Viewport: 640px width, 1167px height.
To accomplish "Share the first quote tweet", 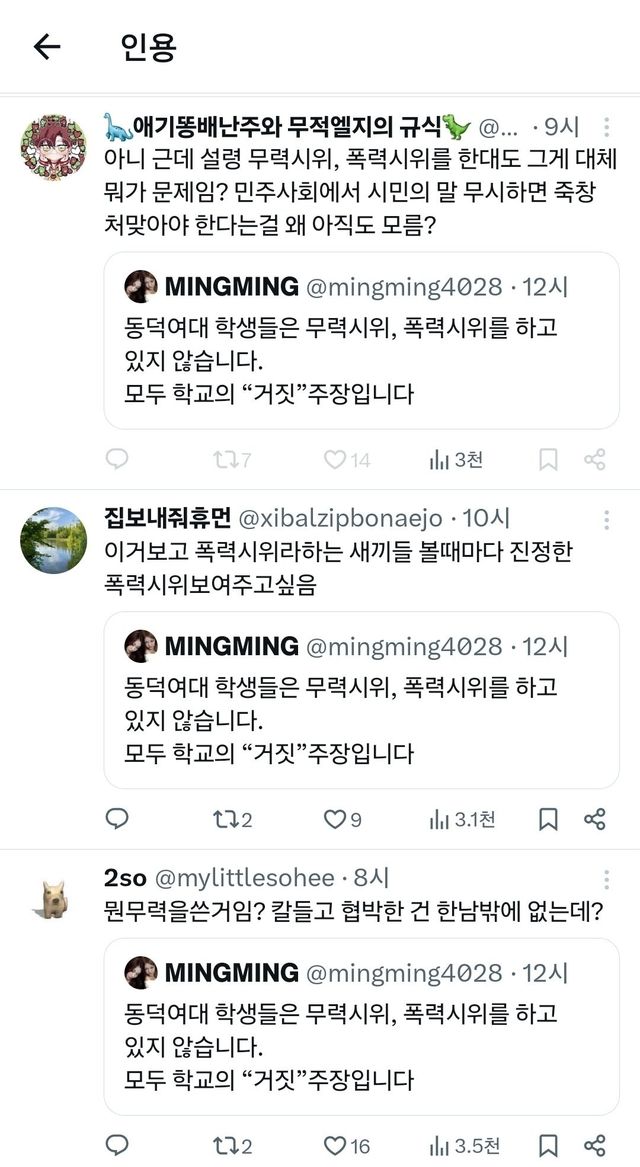I will click(595, 460).
